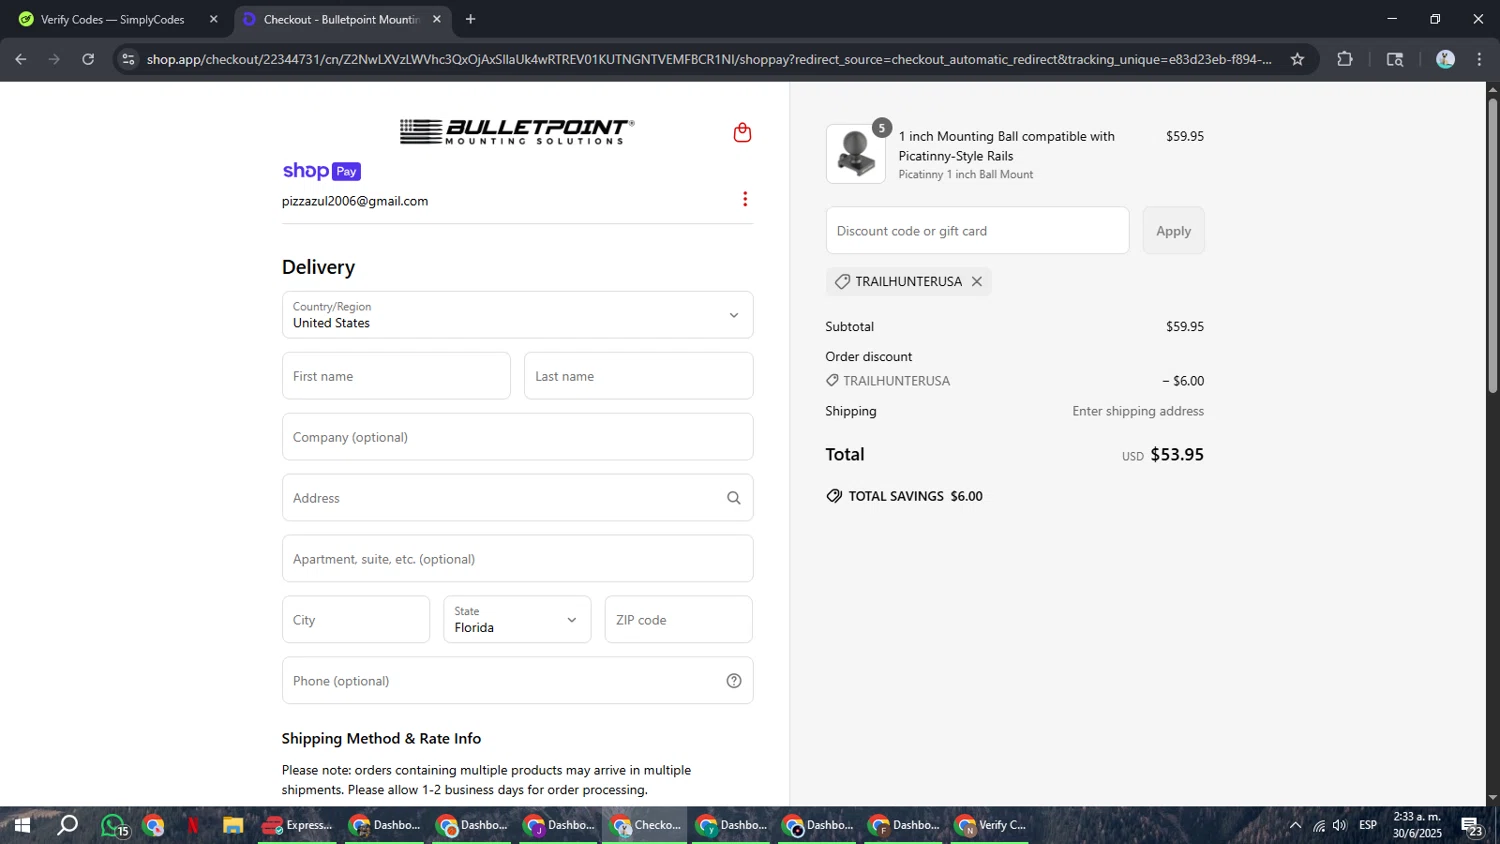Viewport: 1500px width, 844px height.
Task: Click the Total $53.95 amount
Action: click(x=1177, y=455)
